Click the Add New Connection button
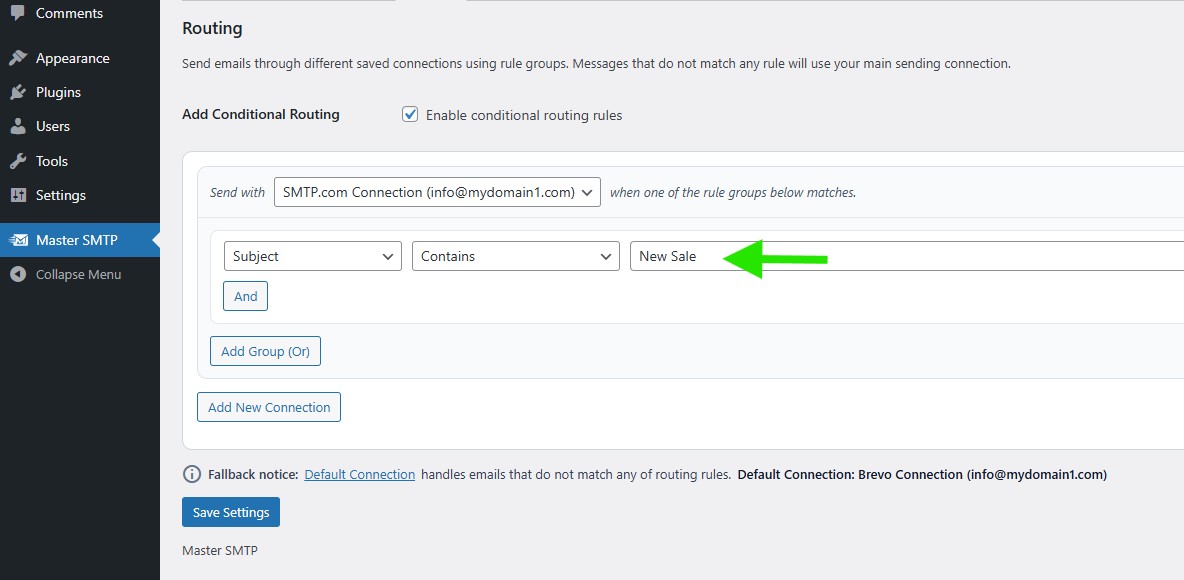Viewport: 1184px width, 580px height. (269, 407)
